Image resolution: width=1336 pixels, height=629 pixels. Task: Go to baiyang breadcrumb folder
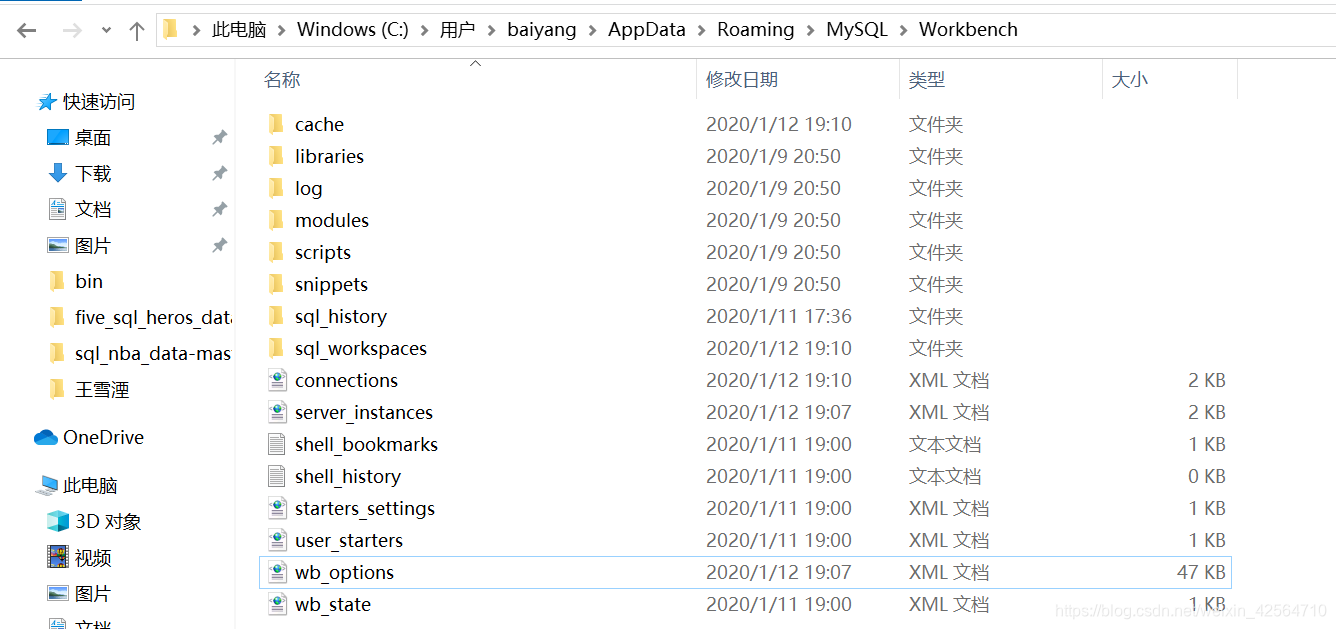[x=542, y=30]
